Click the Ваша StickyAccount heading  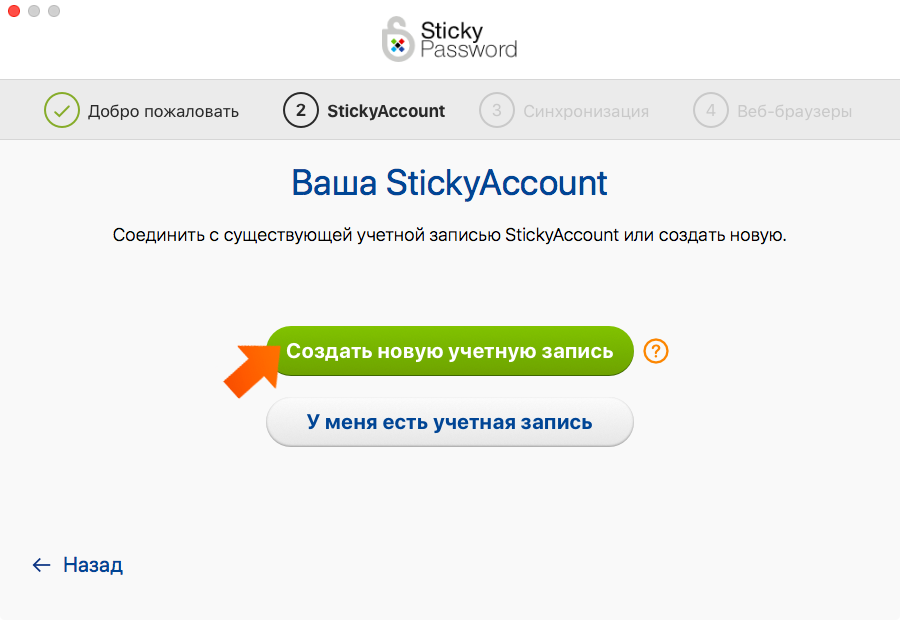[449, 183]
